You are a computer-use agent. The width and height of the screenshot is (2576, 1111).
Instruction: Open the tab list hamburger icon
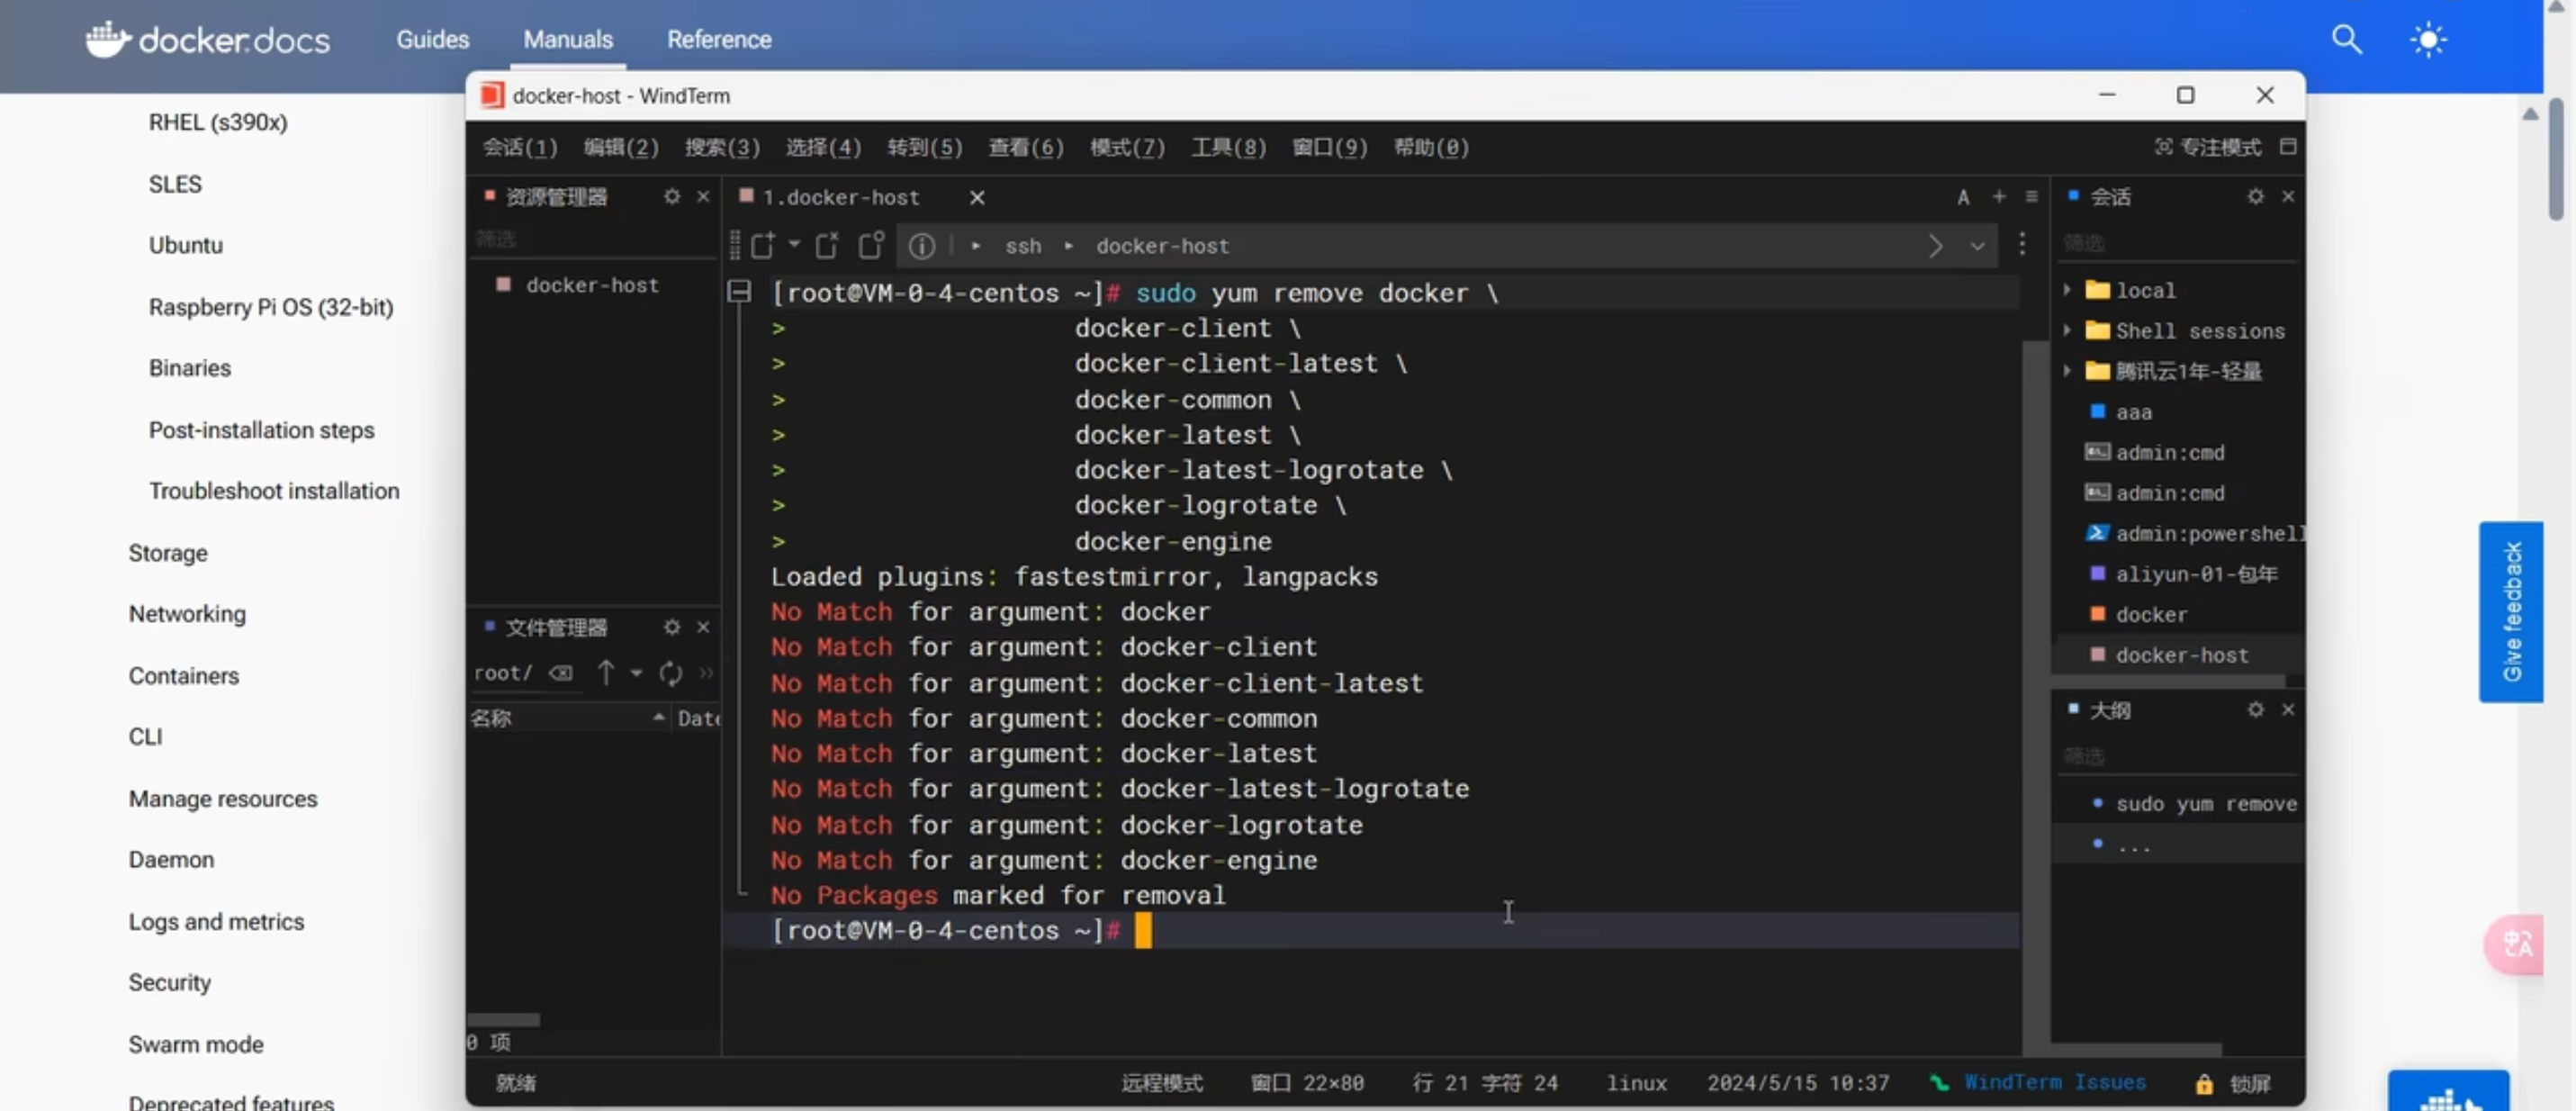pos(2031,197)
